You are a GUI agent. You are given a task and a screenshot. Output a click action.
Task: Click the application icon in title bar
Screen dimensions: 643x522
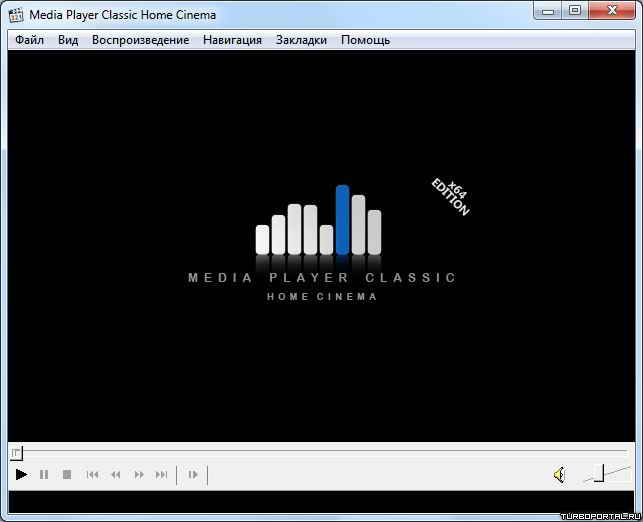tap(16, 15)
